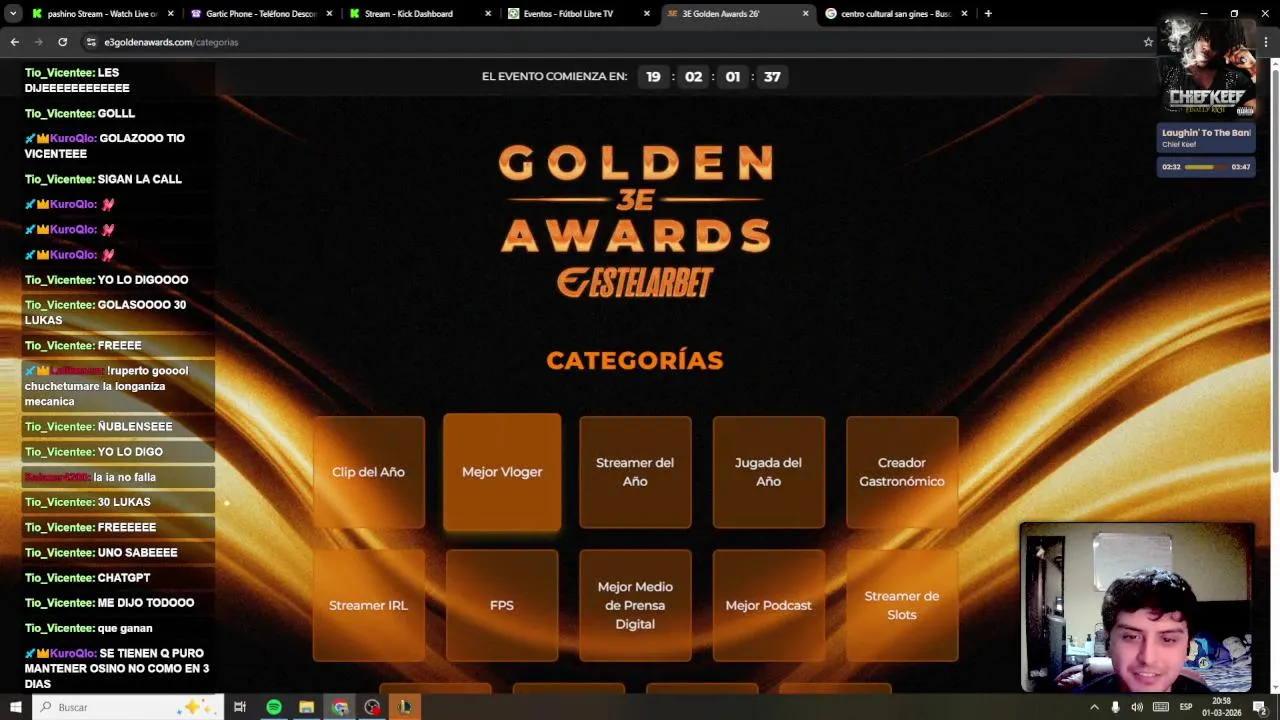
Task: Select Mejor Podcast category
Action: click(768, 605)
